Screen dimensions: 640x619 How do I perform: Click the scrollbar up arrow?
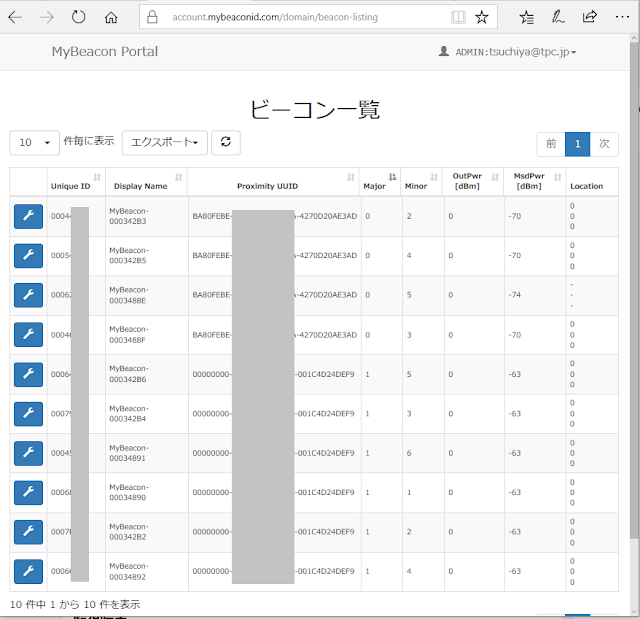[x=634, y=38]
